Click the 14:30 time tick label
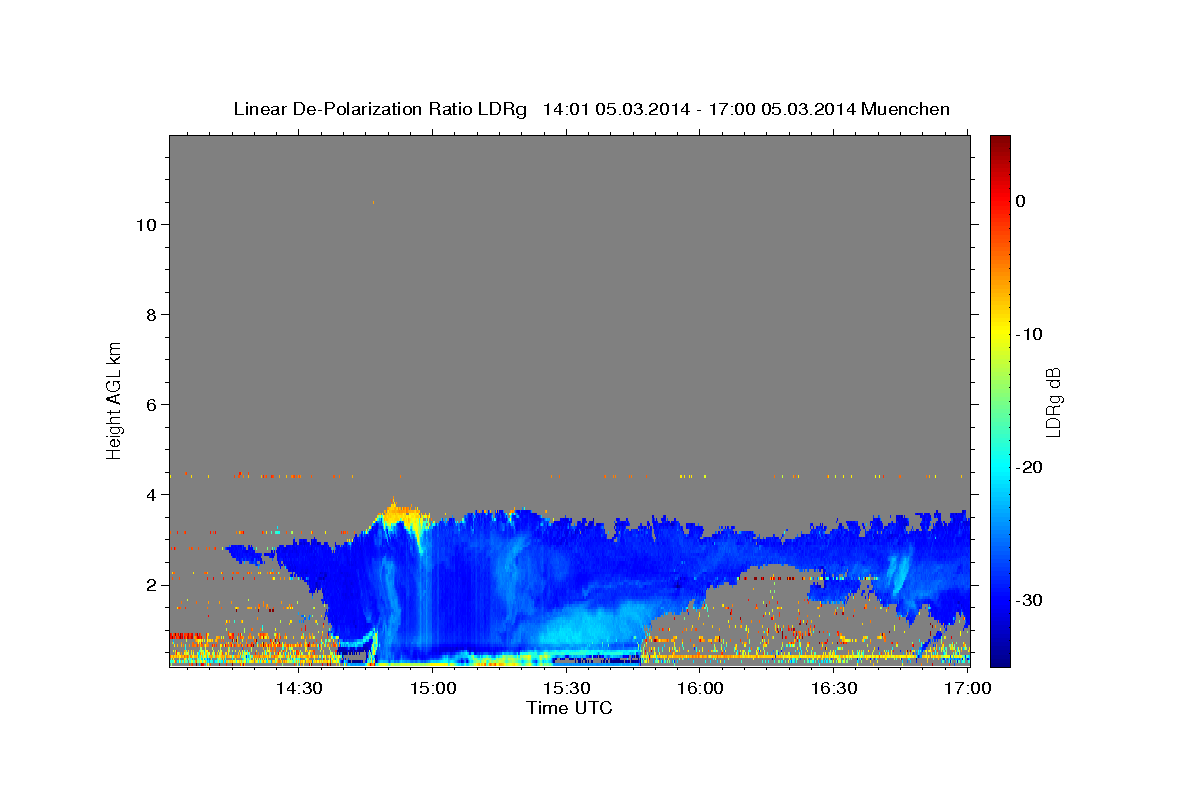 pyautogui.click(x=299, y=688)
